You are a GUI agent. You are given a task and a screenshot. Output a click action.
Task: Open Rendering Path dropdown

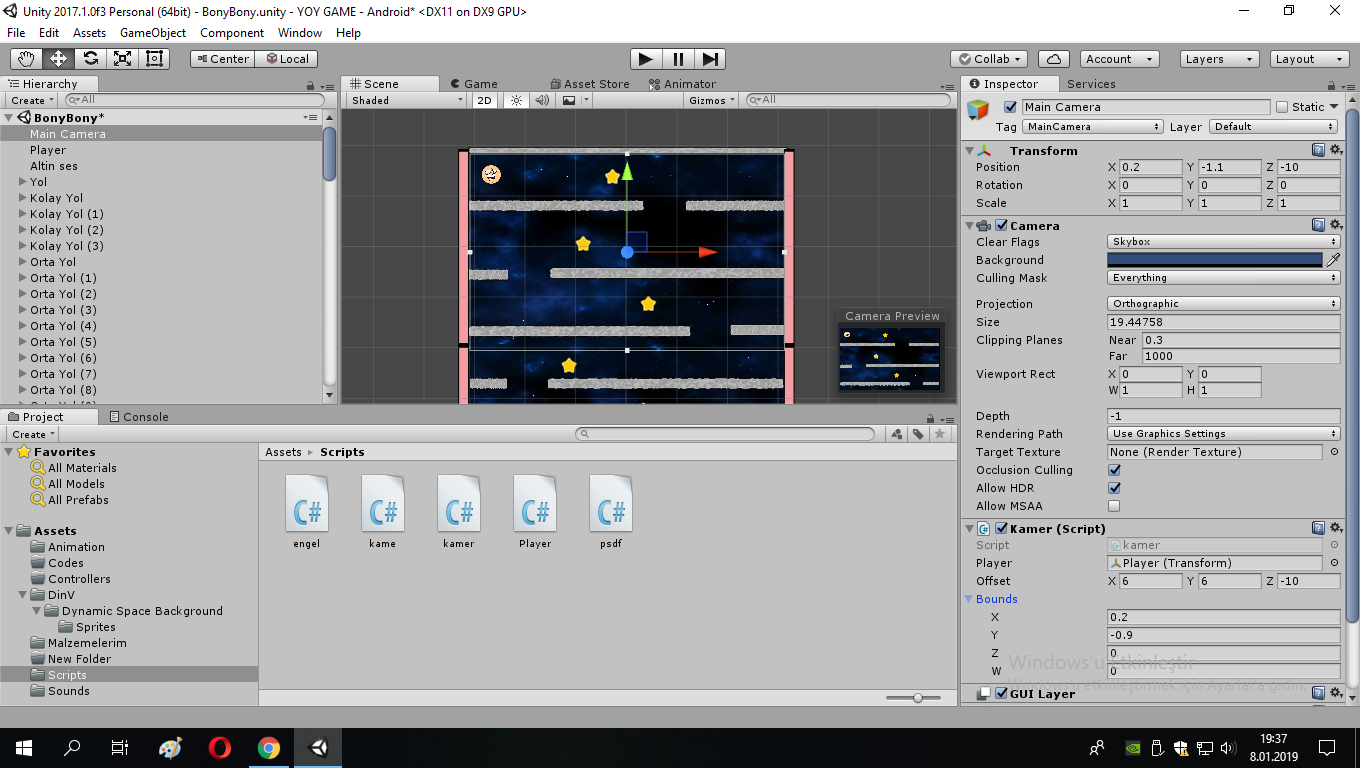pyautogui.click(x=1224, y=434)
